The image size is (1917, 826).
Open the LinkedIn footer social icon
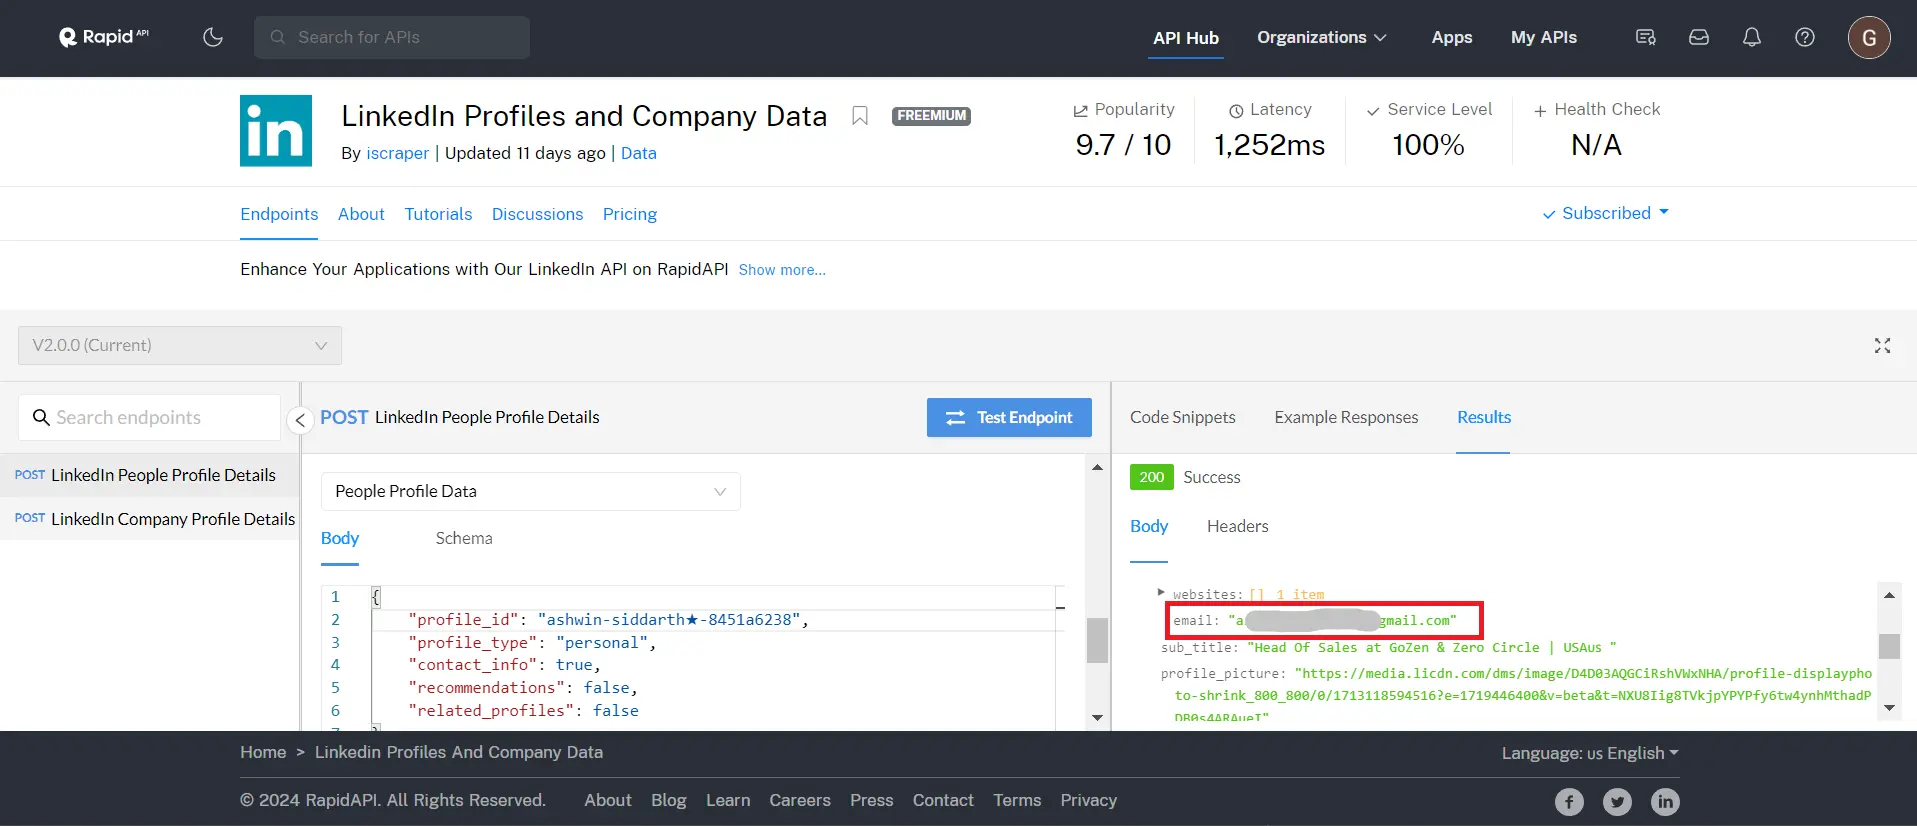point(1664,801)
